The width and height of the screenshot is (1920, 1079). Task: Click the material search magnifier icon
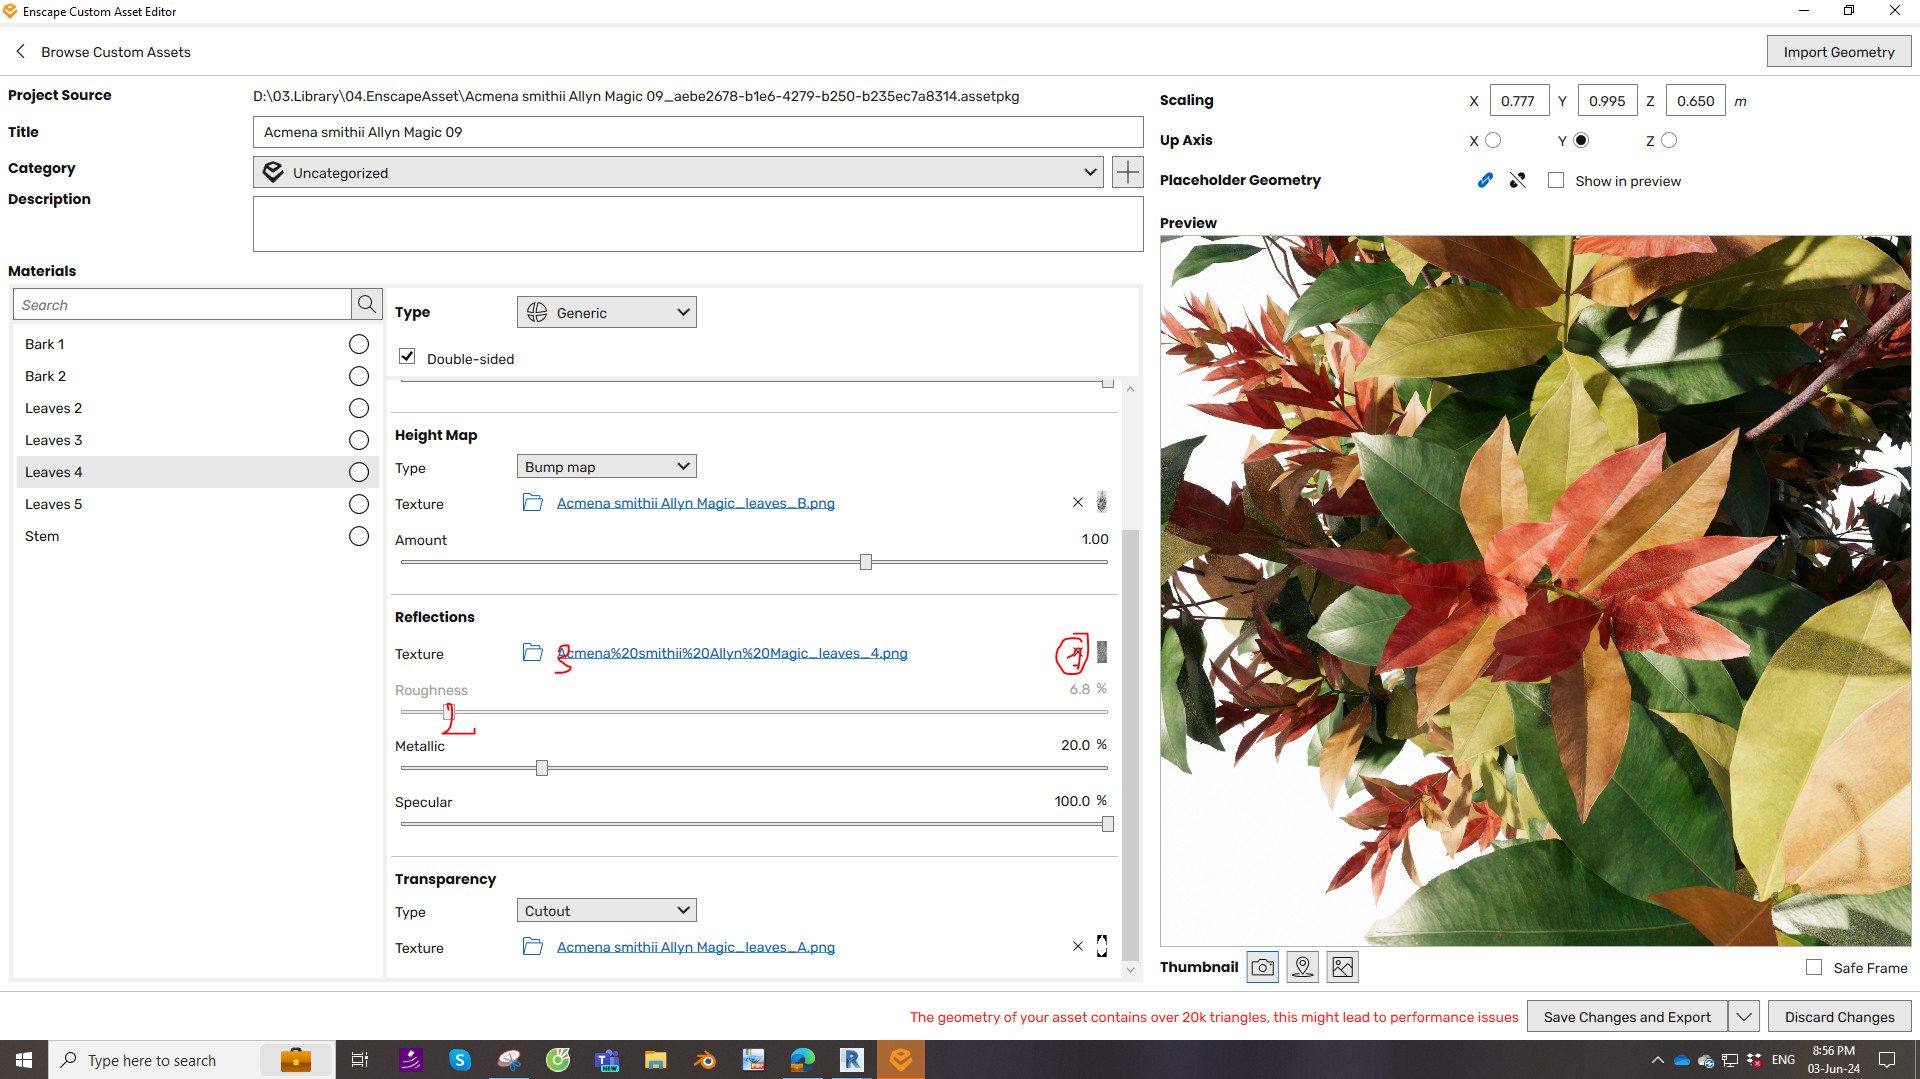point(367,304)
